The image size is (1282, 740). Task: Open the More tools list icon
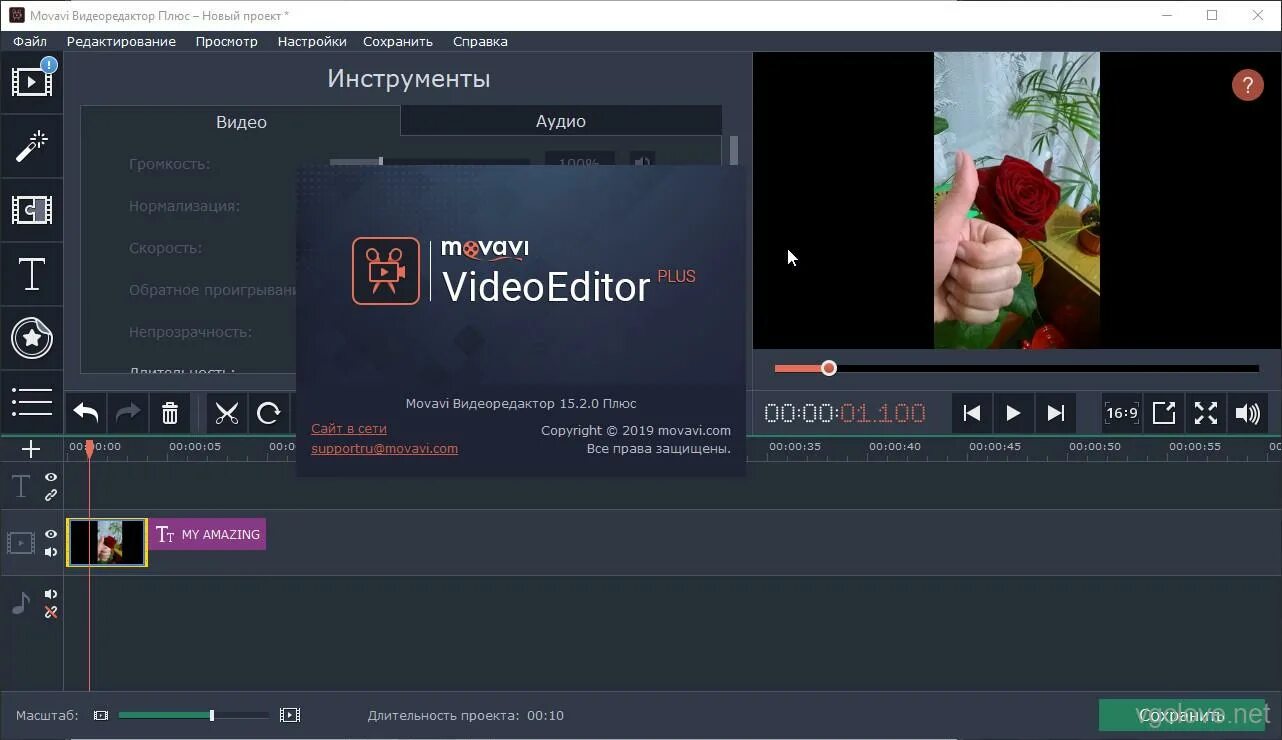32,401
